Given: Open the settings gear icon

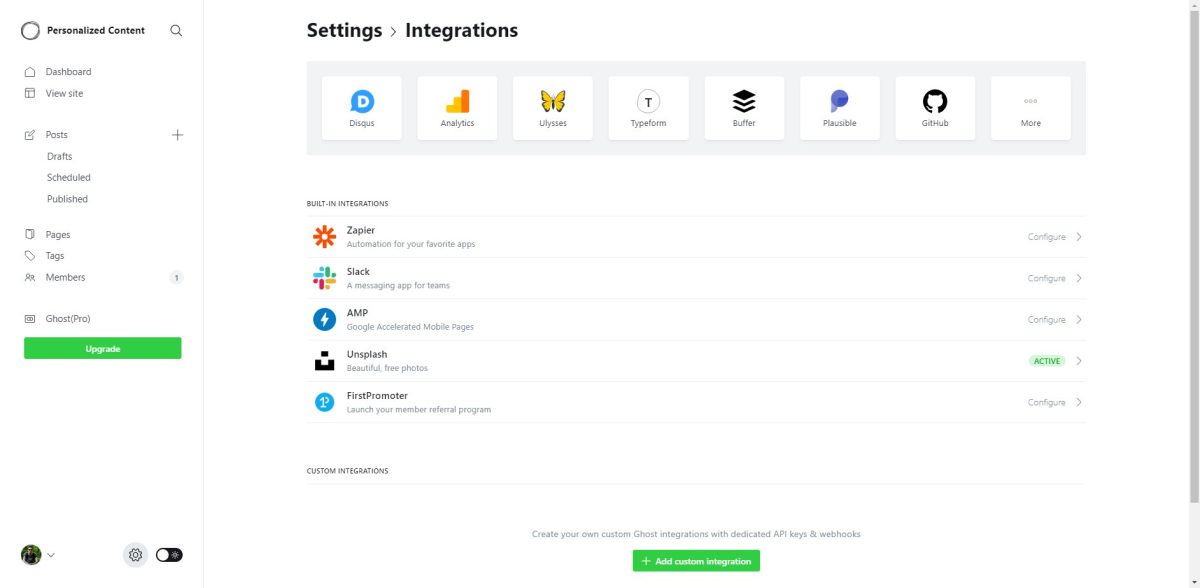Looking at the screenshot, I should coord(135,554).
